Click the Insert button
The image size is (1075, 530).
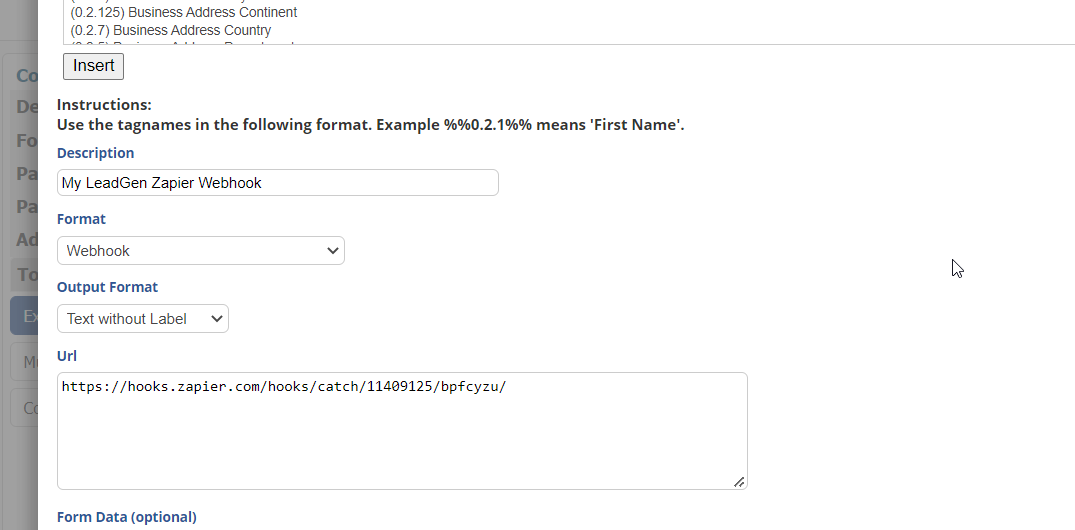point(93,66)
